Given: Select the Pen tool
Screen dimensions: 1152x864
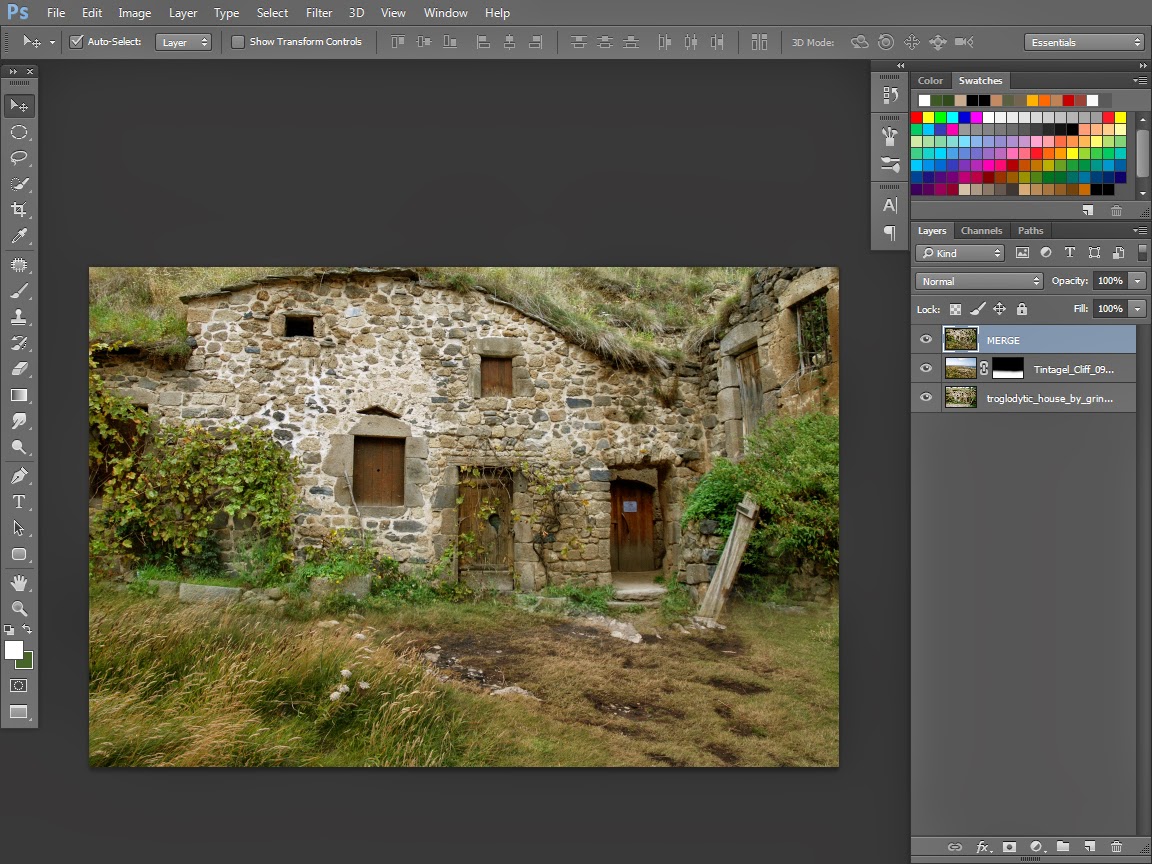Looking at the screenshot, I should [x=19, y=476].
